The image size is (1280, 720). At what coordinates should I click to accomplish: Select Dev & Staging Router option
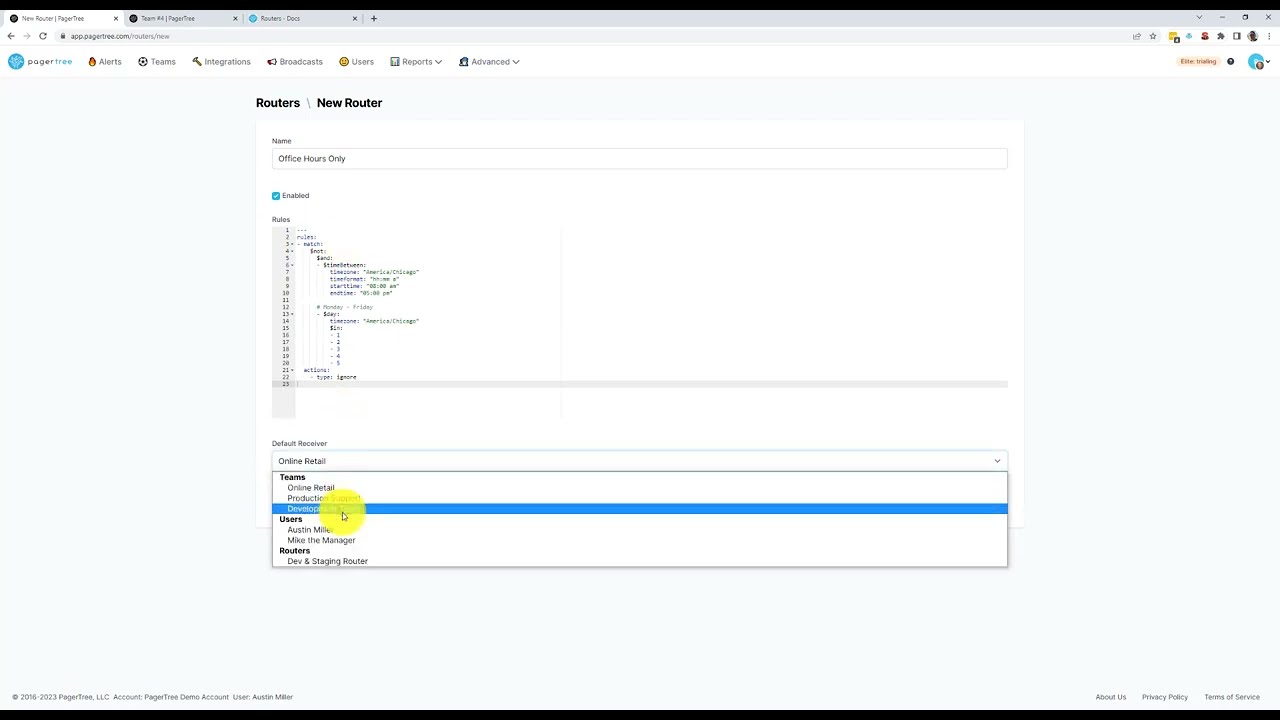pos(639,561)
